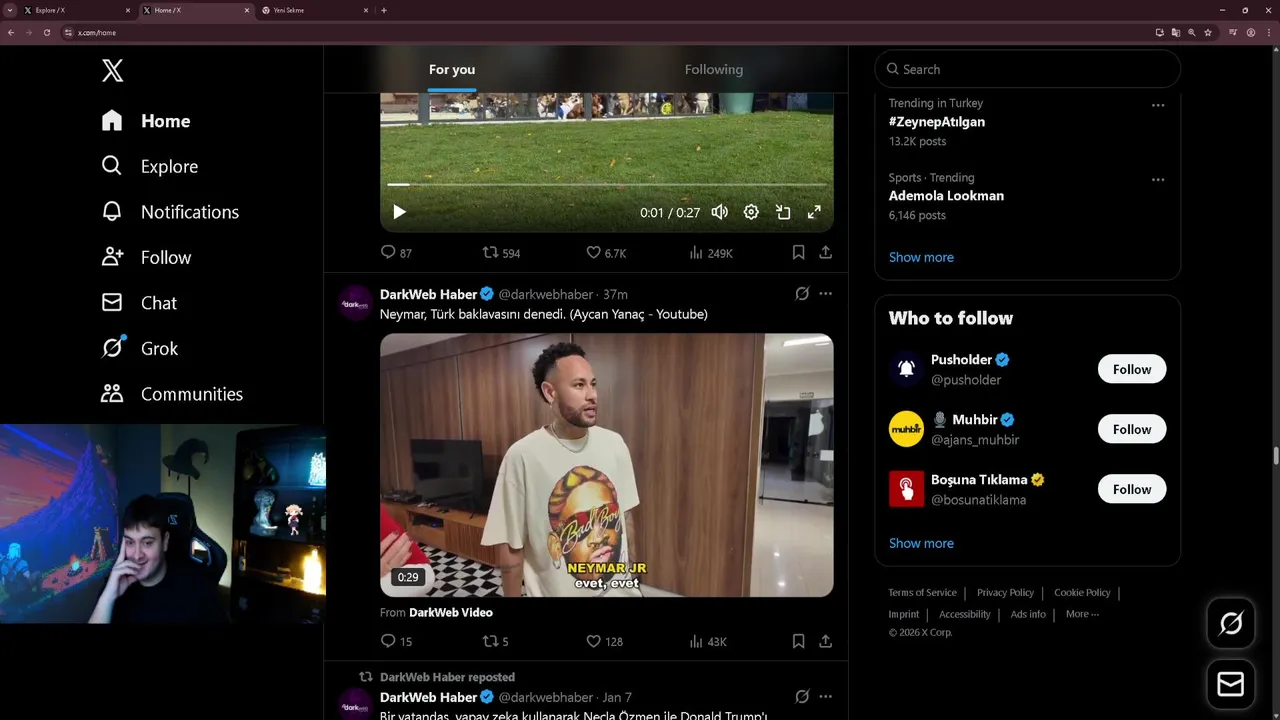Viewport: 1280px width, 720px height.
Task: Open Home from the left sidebar
Action: 146,121
